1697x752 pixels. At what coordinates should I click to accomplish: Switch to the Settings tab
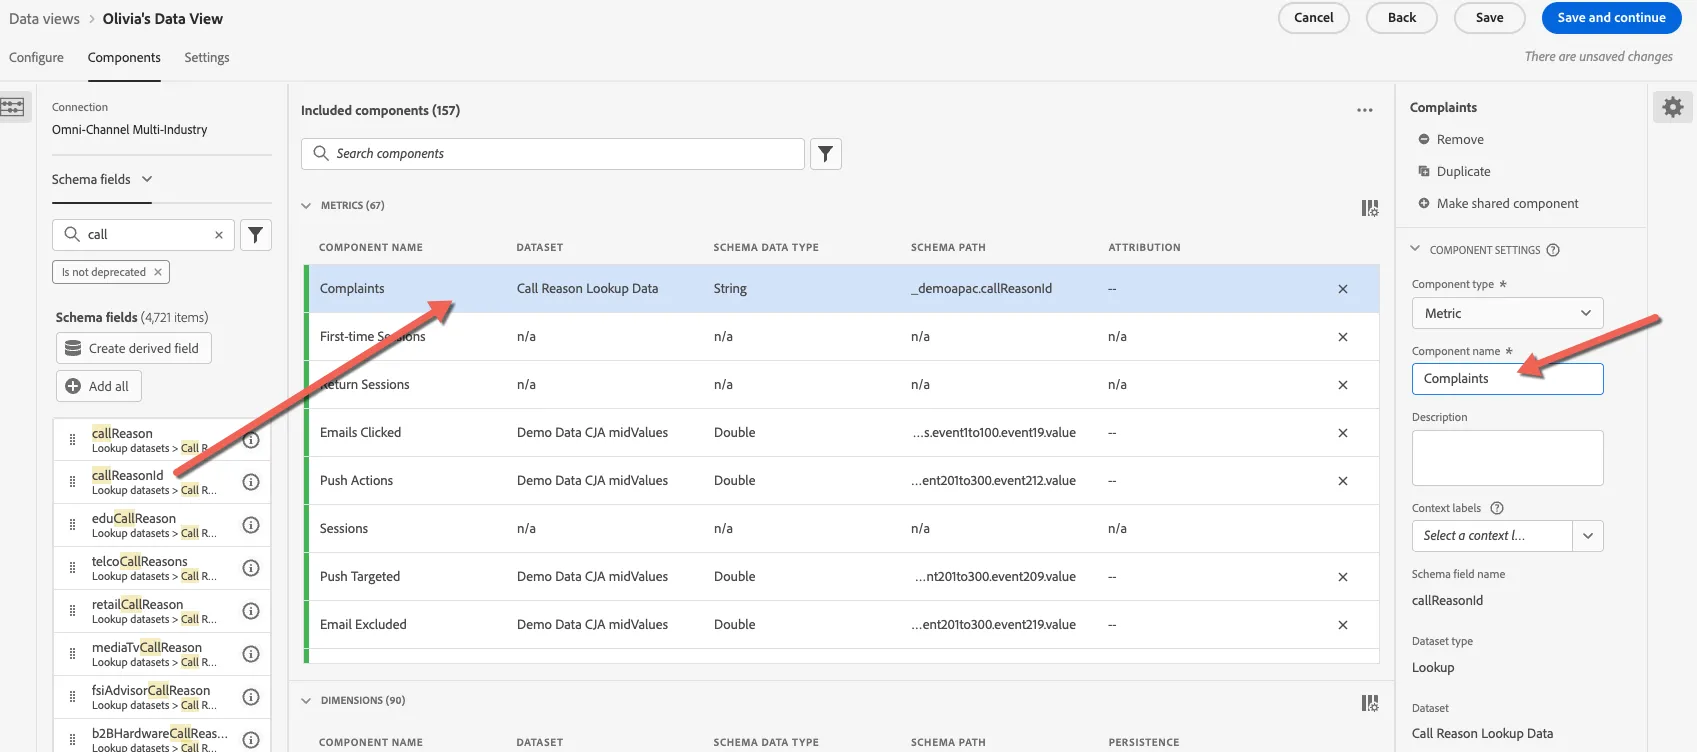point(207,58)
